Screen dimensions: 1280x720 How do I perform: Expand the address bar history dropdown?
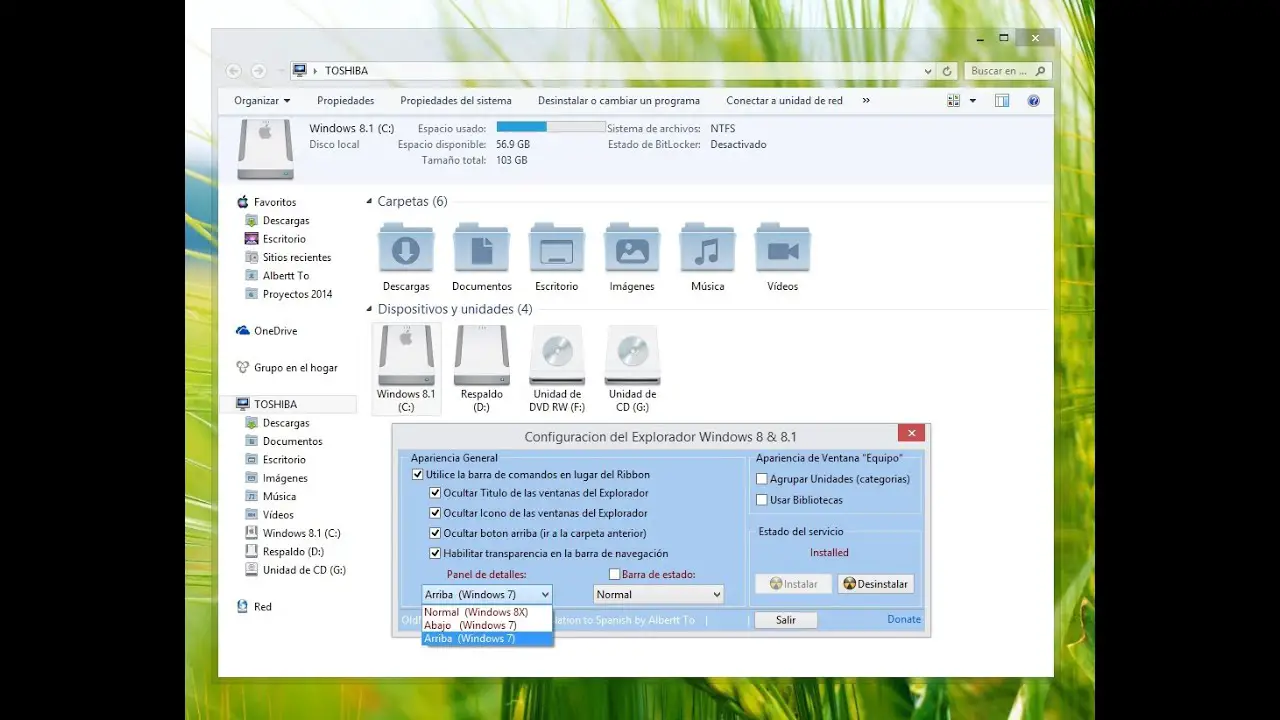[928, 71]
